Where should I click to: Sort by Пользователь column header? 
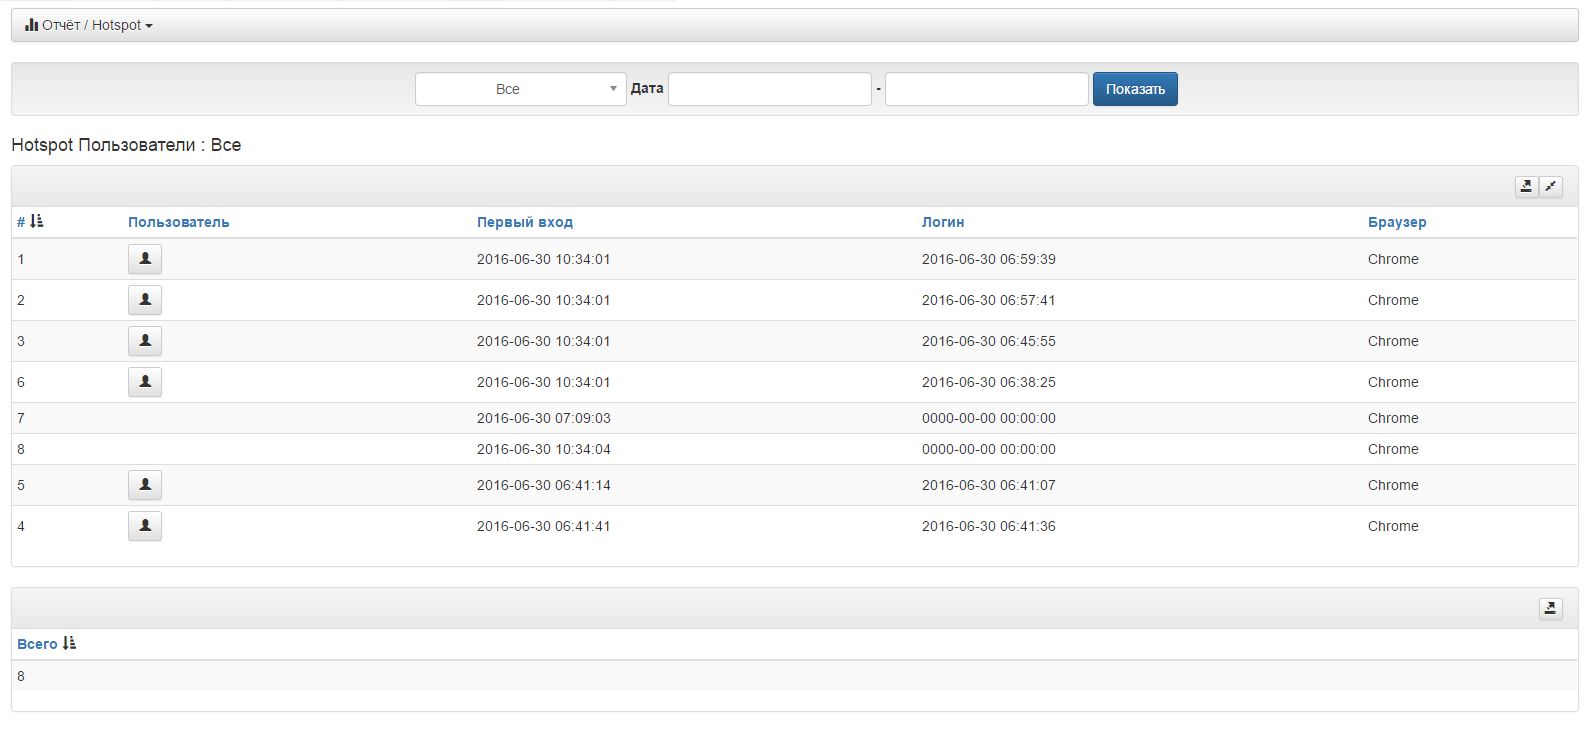coord(178,222)
